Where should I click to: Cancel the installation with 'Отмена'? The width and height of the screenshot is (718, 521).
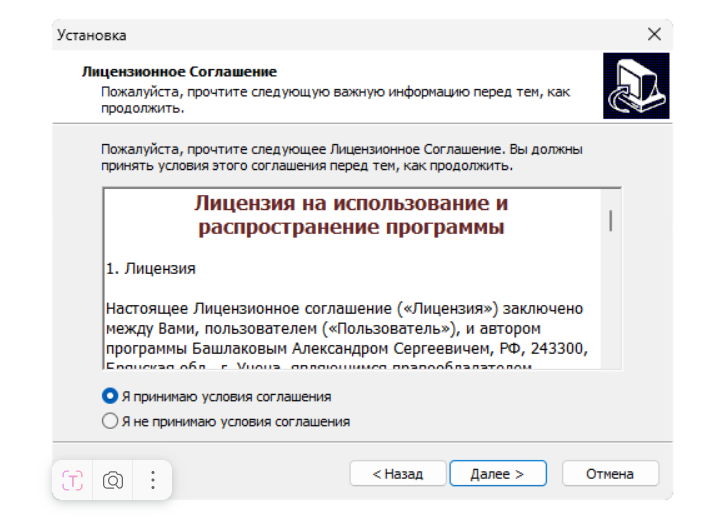pos(610,473)
